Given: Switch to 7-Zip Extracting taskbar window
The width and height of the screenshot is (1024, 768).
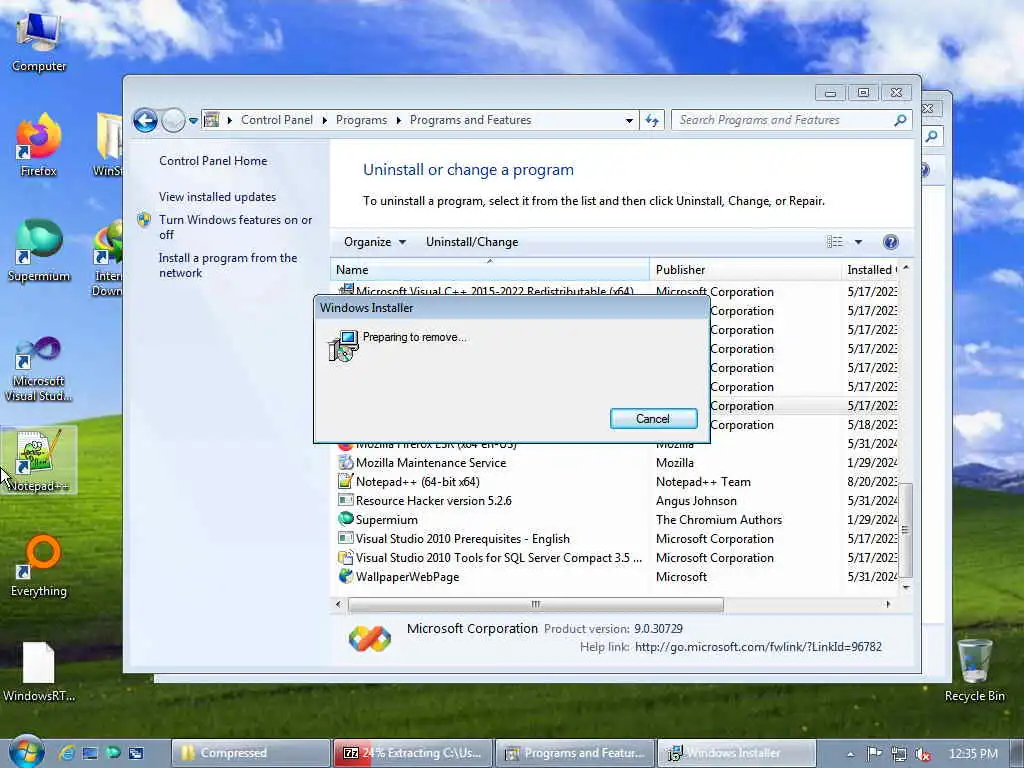Looking at the screenshot, I should (413, 753).
